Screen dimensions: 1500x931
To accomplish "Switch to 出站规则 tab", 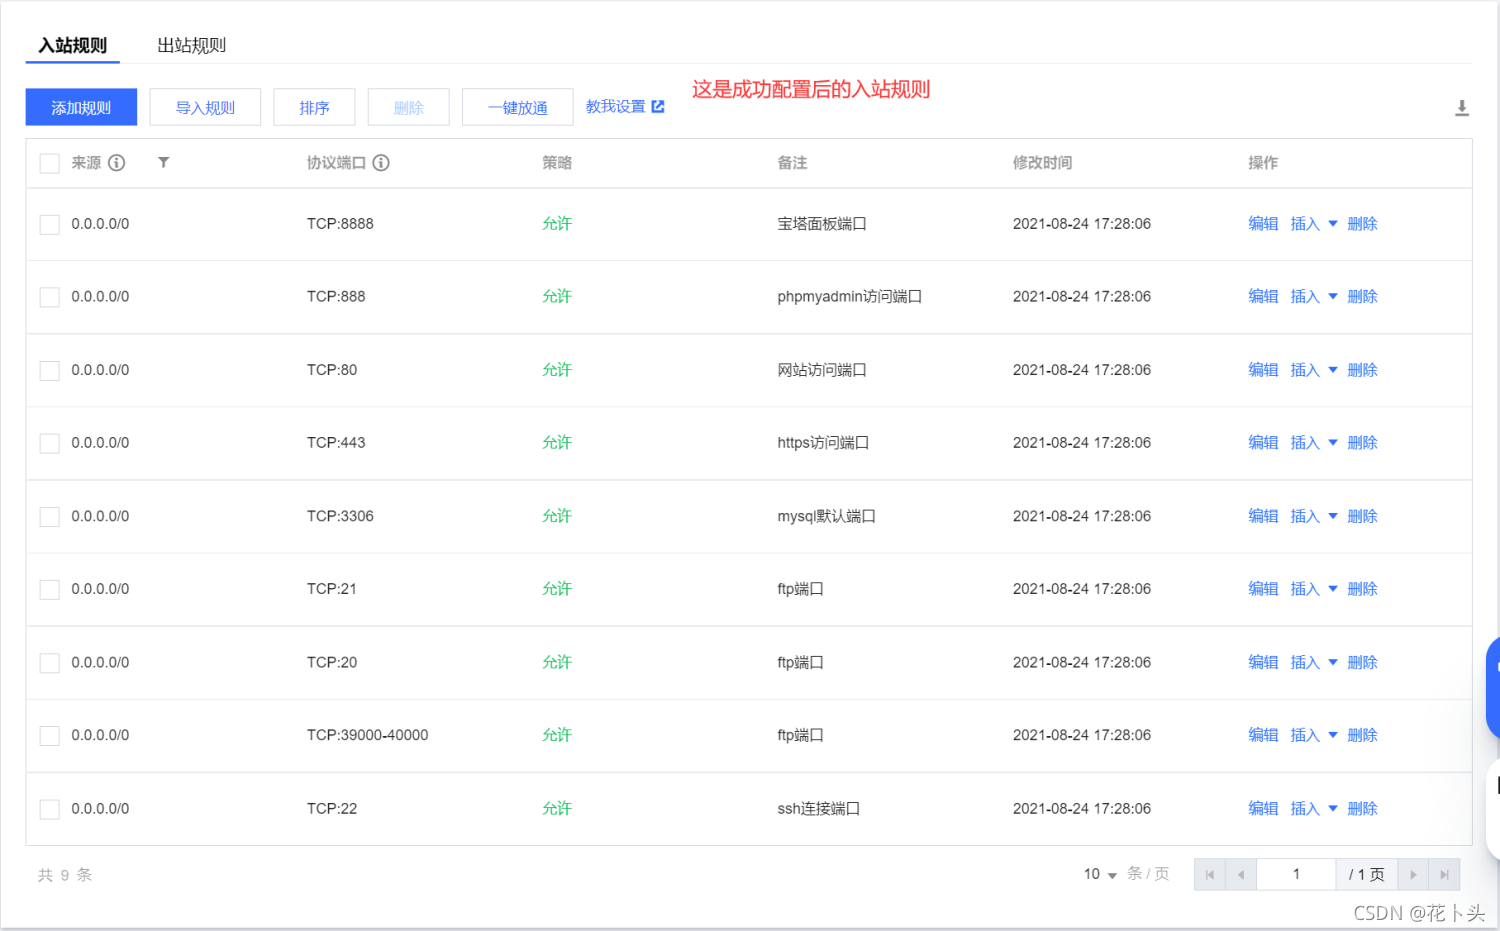I will [x=191, y=45].
